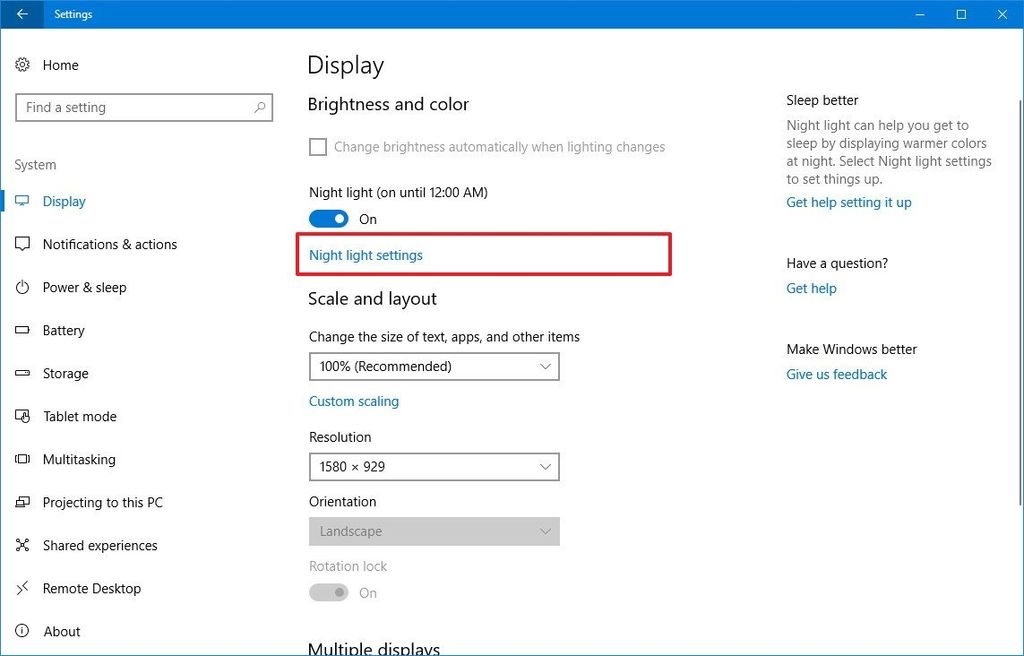This screenshot has width=1024, height=656.
Task: Toggle the Rotation lock switch
Action: [x=328, y=592]
